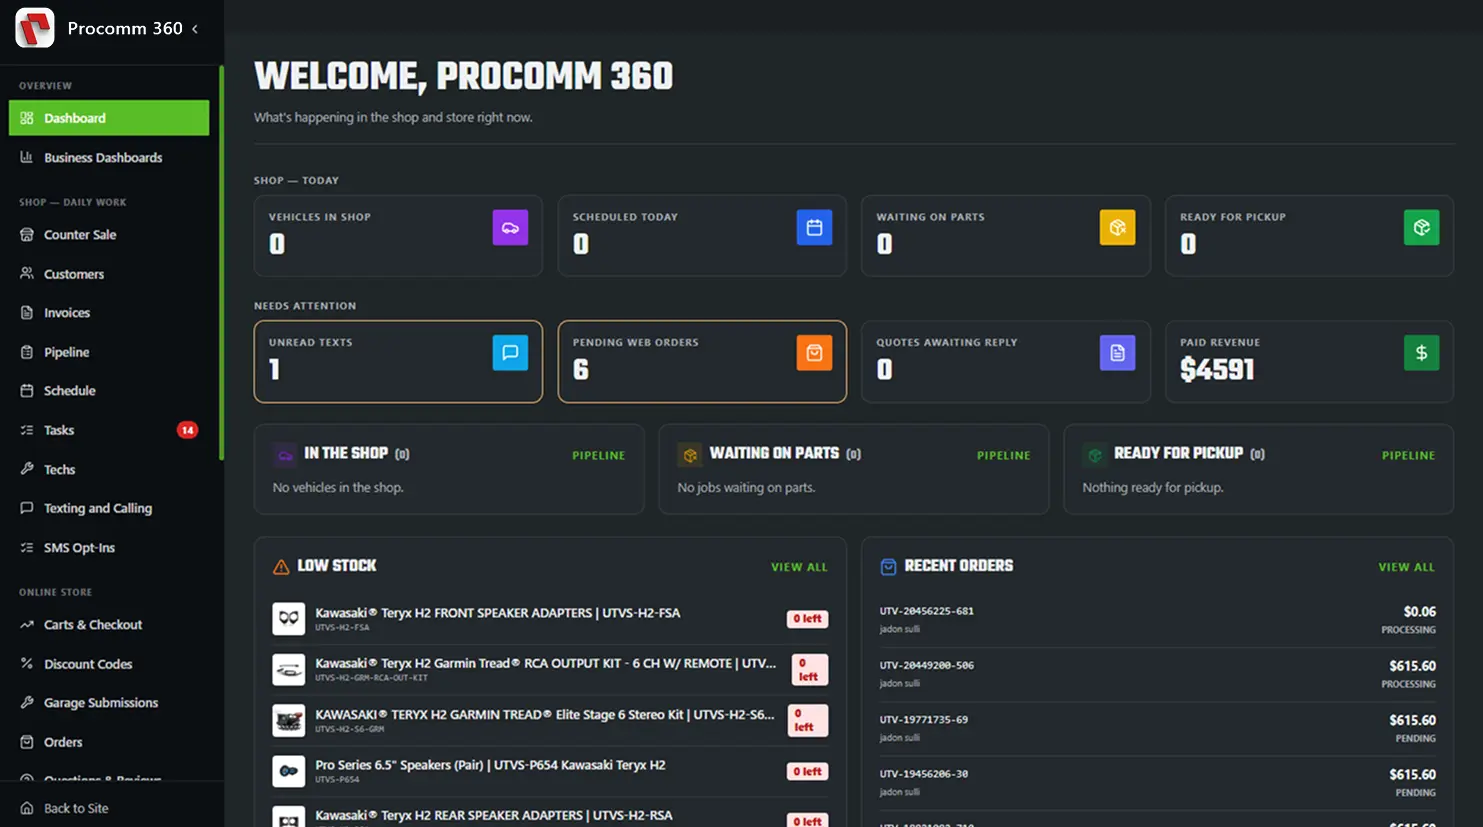Click the 0 left badge for UTVS-H2-FSA

tap(807, 619)
